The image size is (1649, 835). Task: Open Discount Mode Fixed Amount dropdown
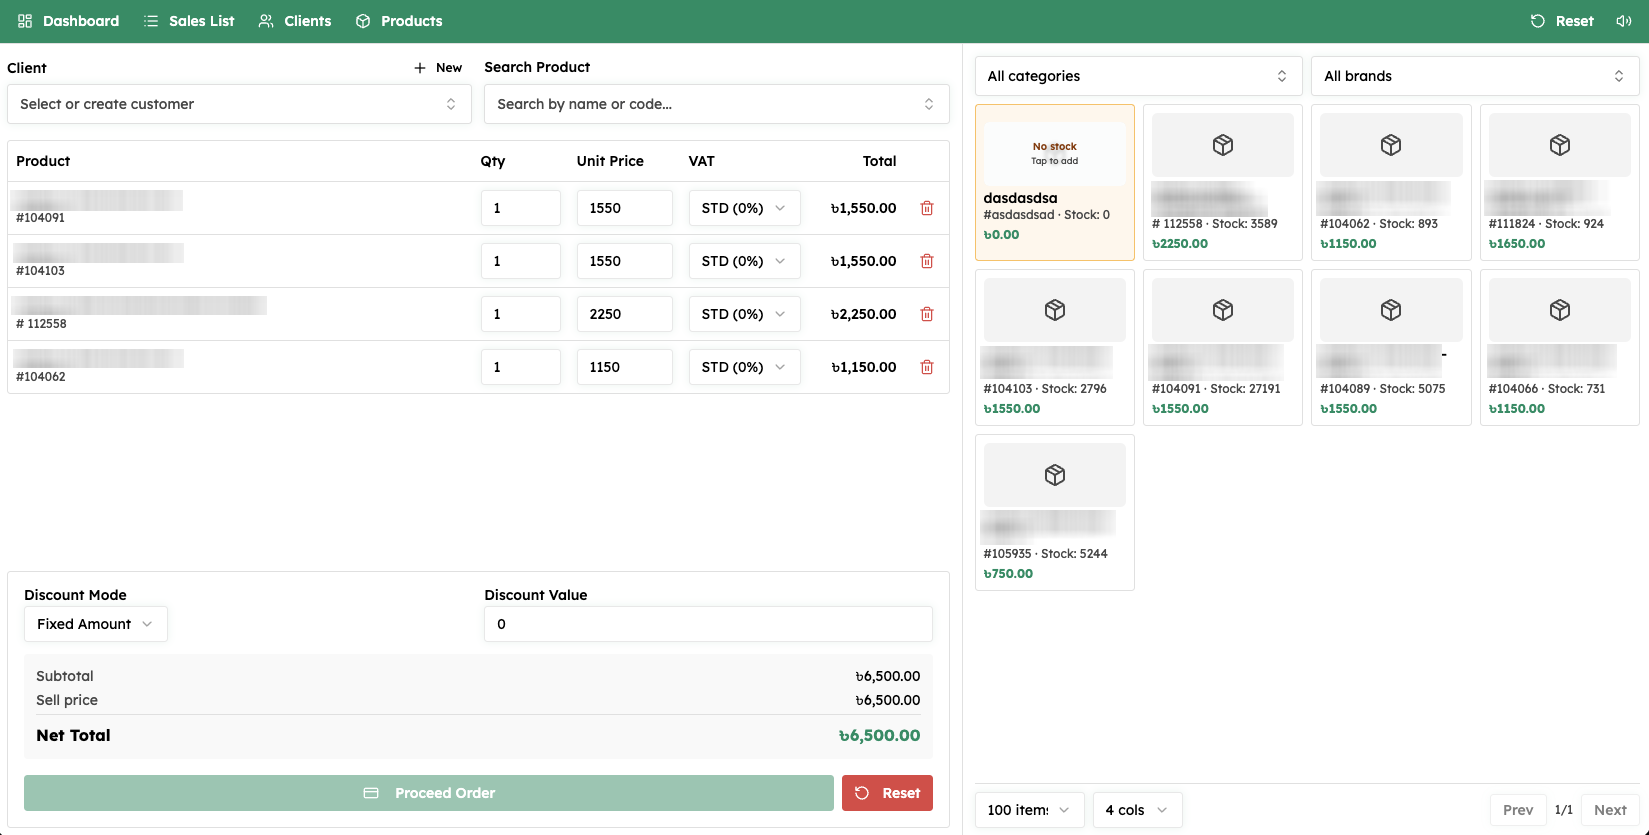96,624
